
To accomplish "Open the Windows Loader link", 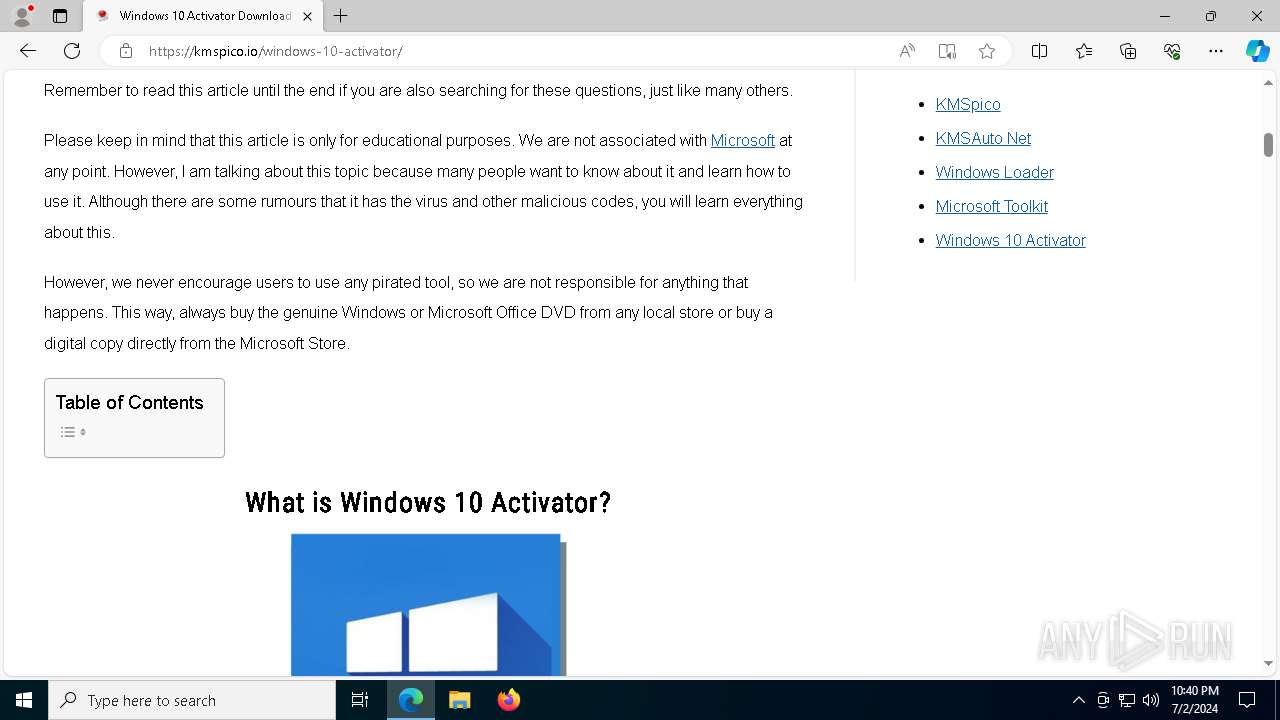I will (x=995, y=172).
